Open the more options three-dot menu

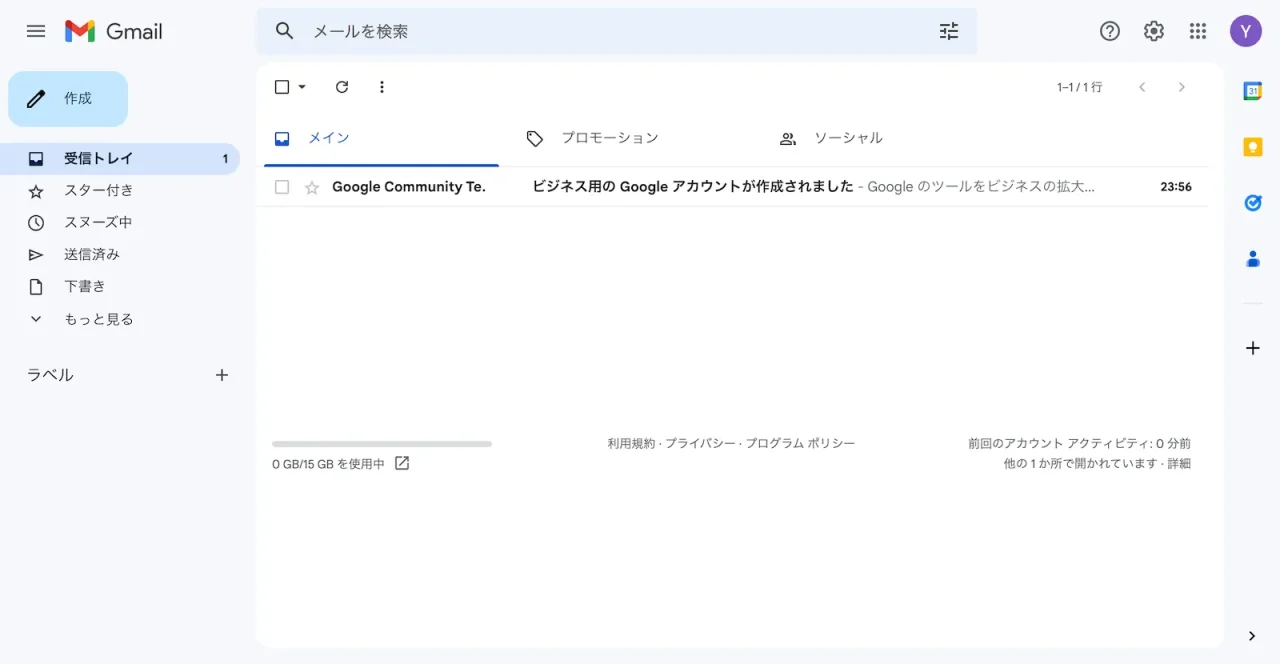[382, 87]
